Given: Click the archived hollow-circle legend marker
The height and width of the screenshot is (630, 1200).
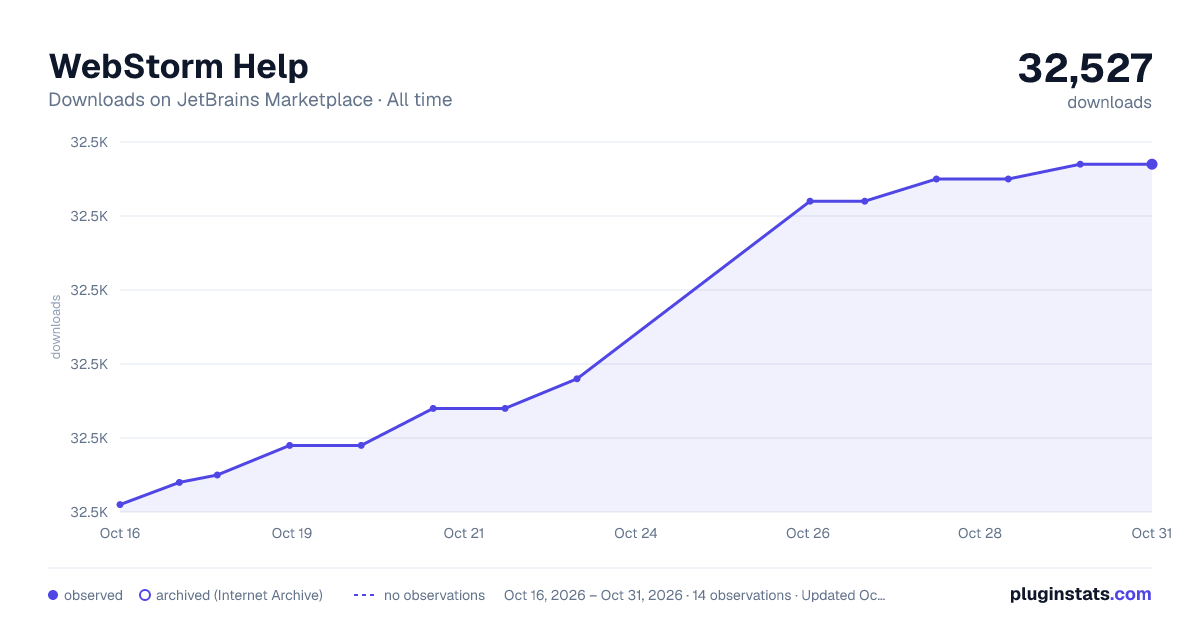Looking at the screenshot, I should coord(145,595).
